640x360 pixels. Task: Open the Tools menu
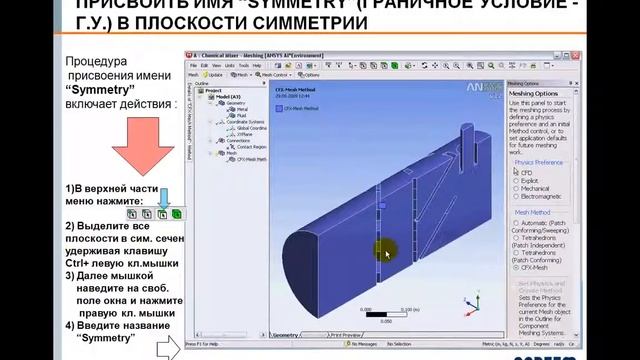coord(244,65)
